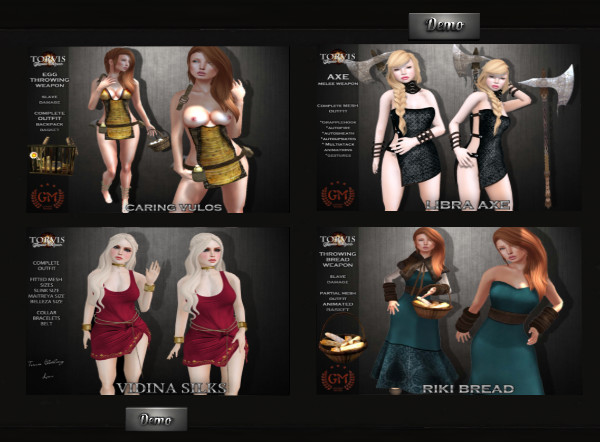Image resolution: width=600 pixels, height=442 pixels.
Task: Open the Riki Bread product panel
Action: tap(449, 311)
